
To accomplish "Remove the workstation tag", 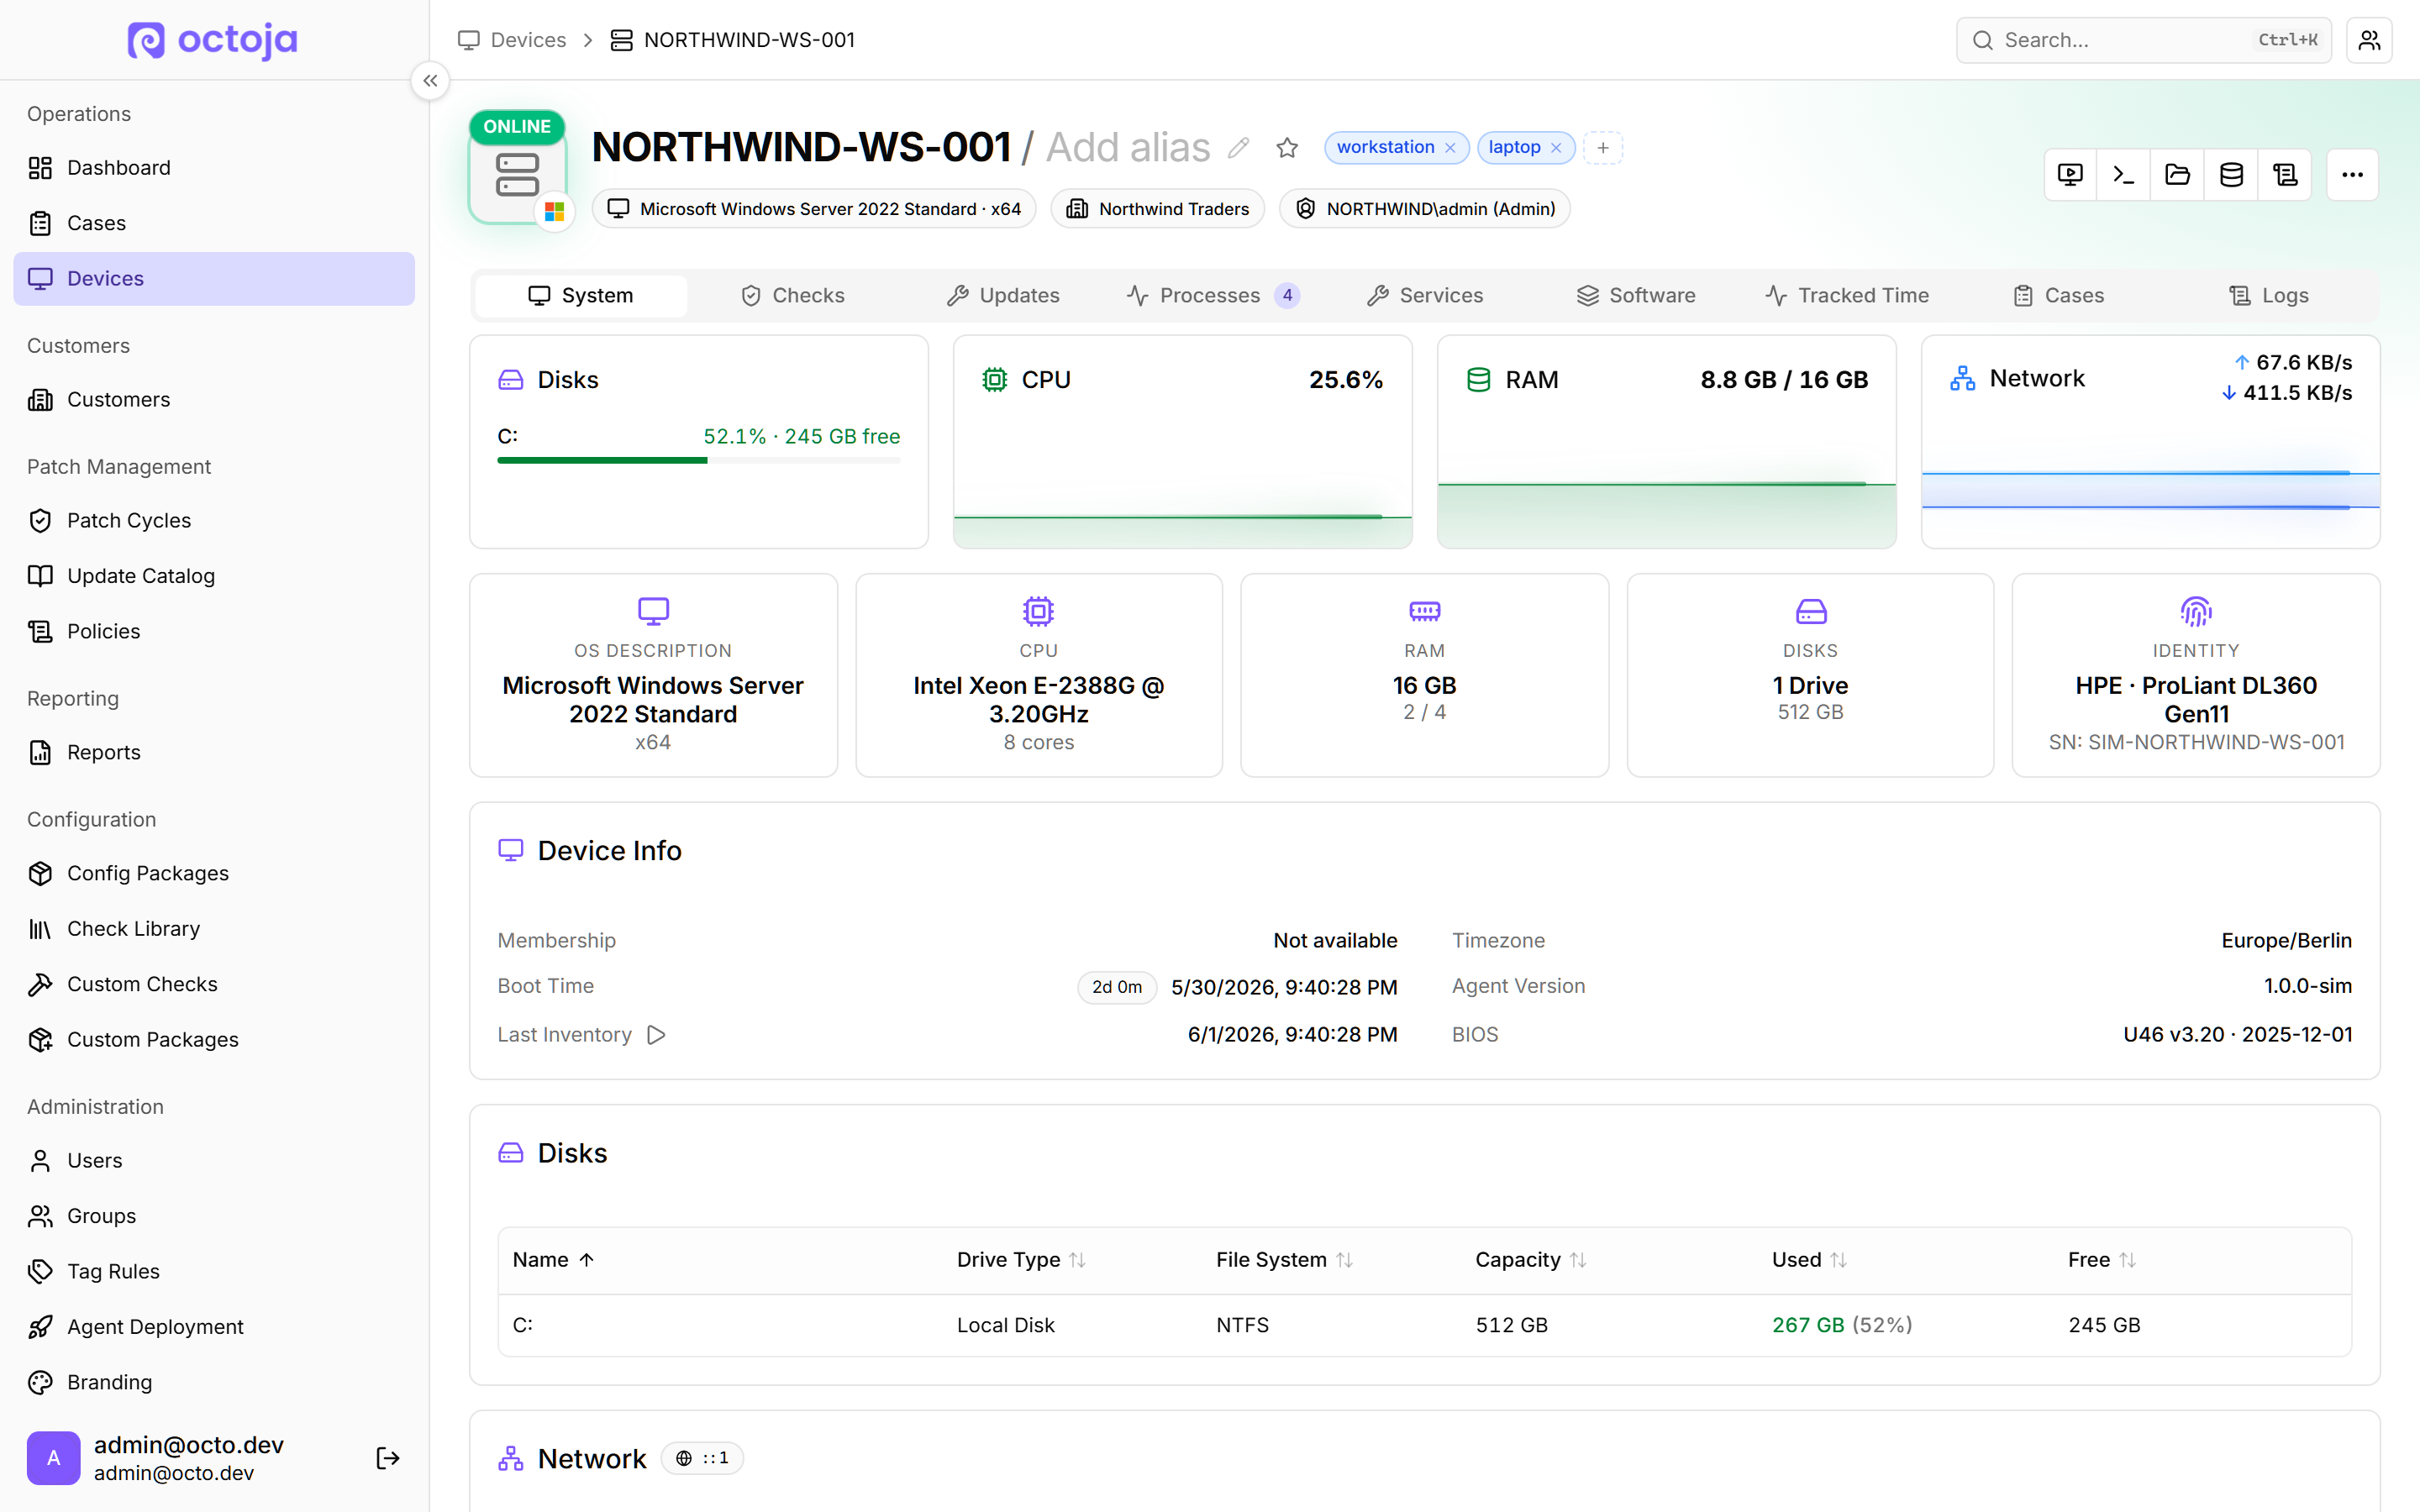I will click(x=1450, y=148).
